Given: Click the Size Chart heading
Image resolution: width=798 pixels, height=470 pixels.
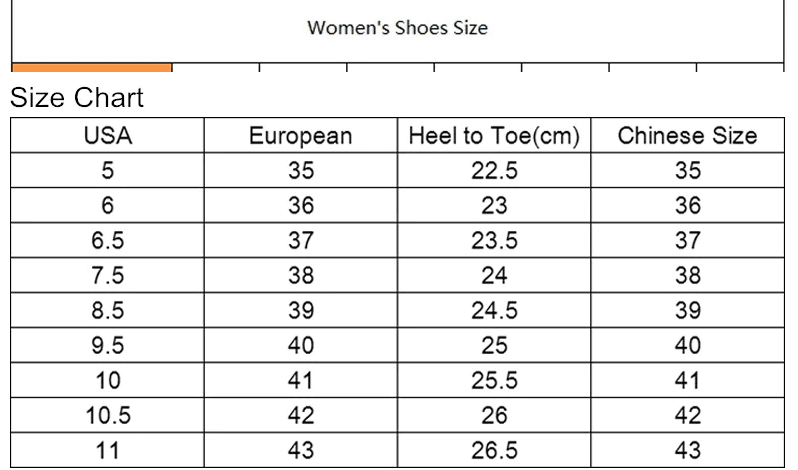Looking at the screenshot, I should [77, 99].
